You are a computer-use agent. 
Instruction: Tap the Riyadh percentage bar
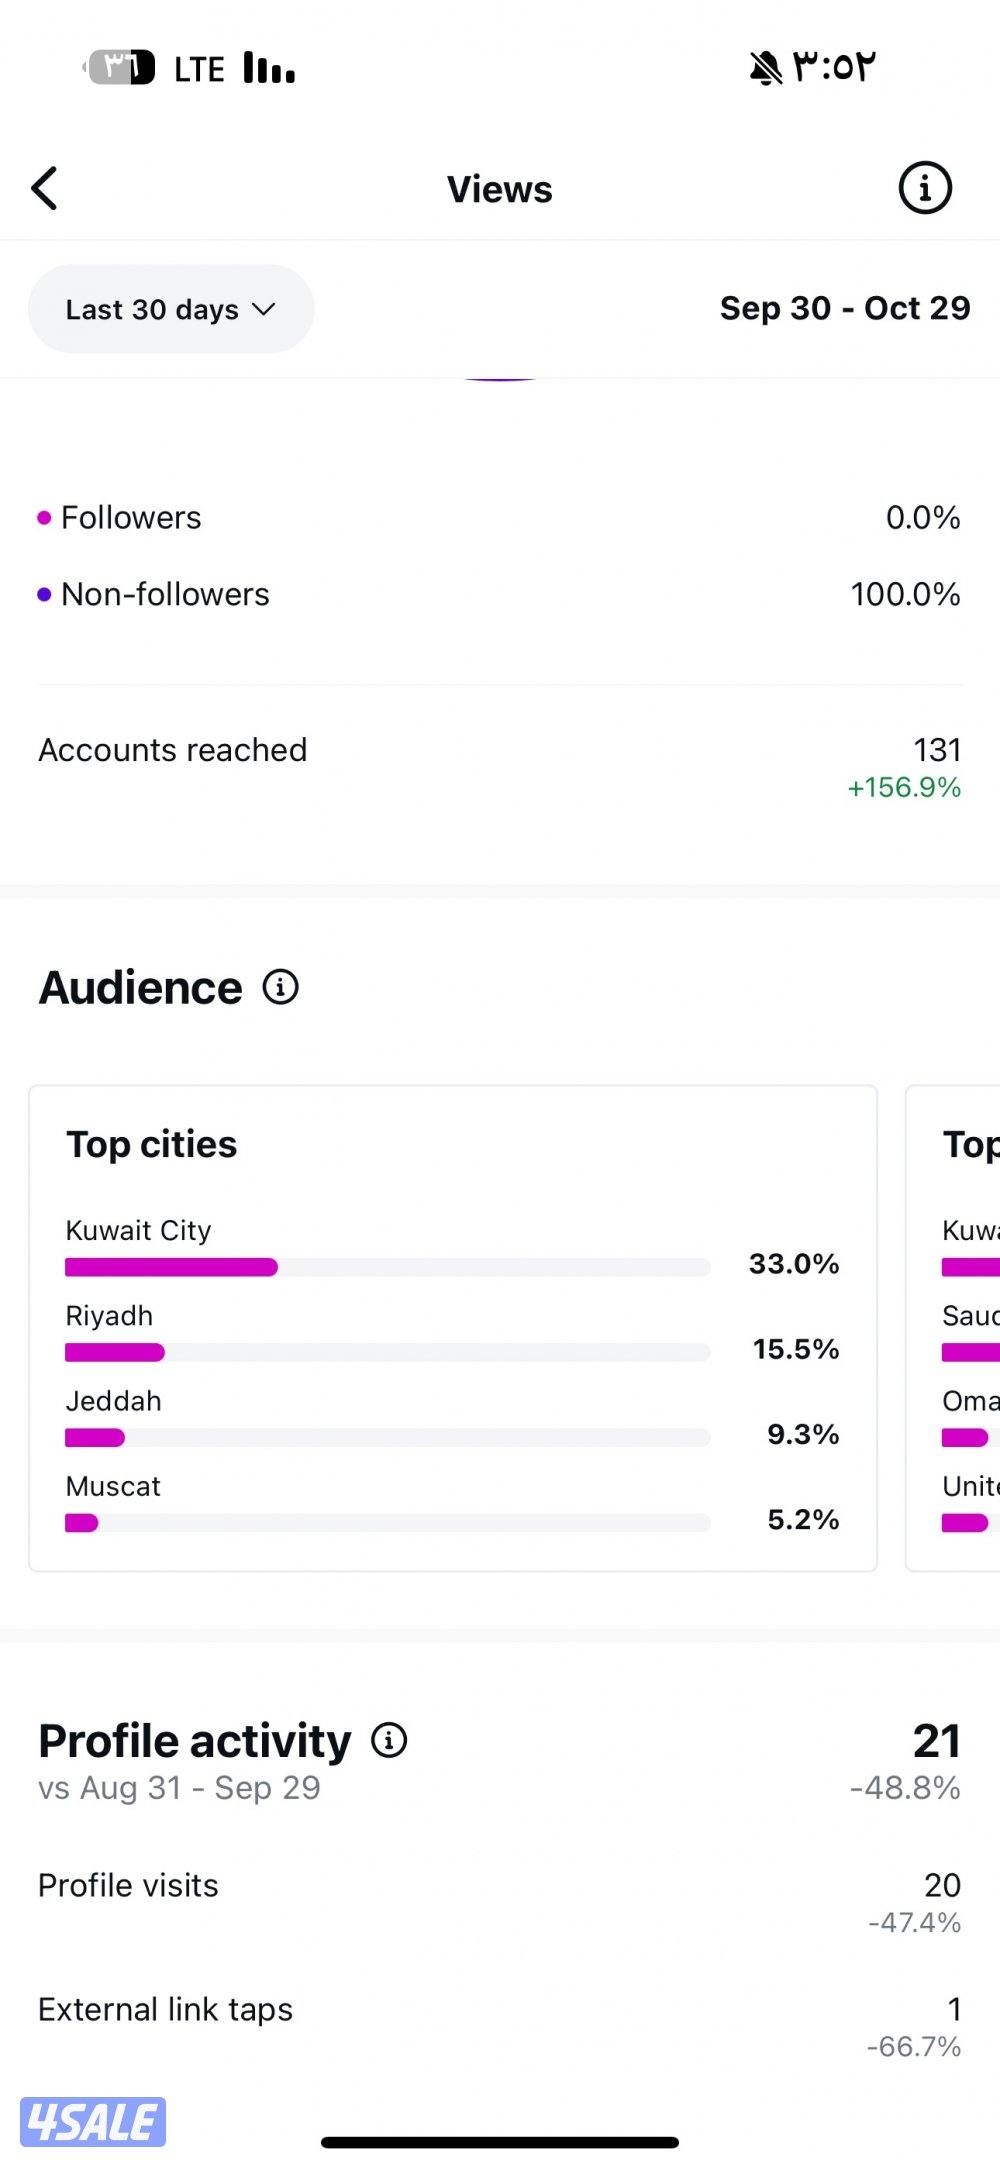pos(386,1352)
